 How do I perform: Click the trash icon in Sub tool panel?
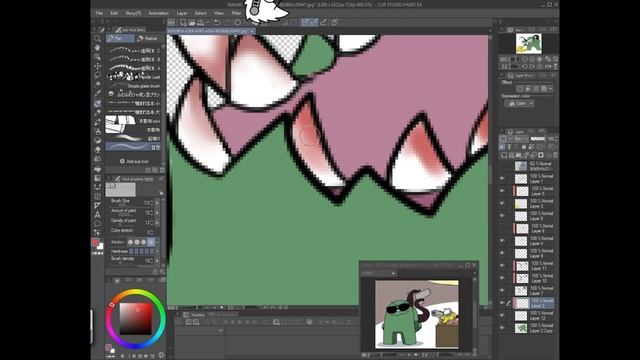tap(162, 170)
